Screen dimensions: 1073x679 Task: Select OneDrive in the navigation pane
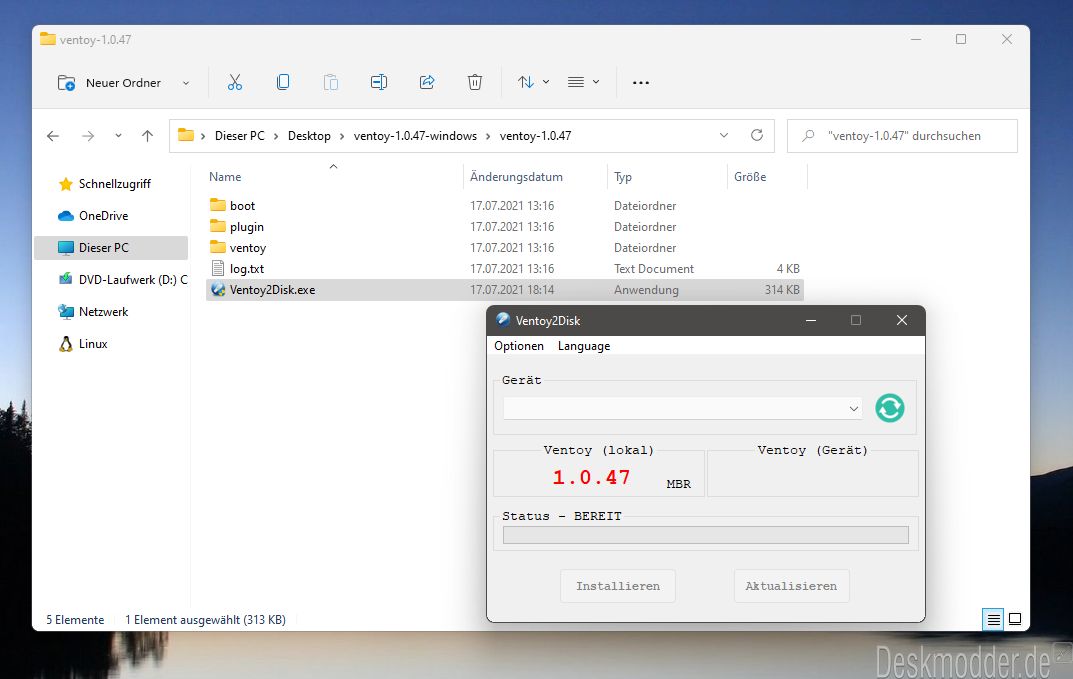point(103,216)
